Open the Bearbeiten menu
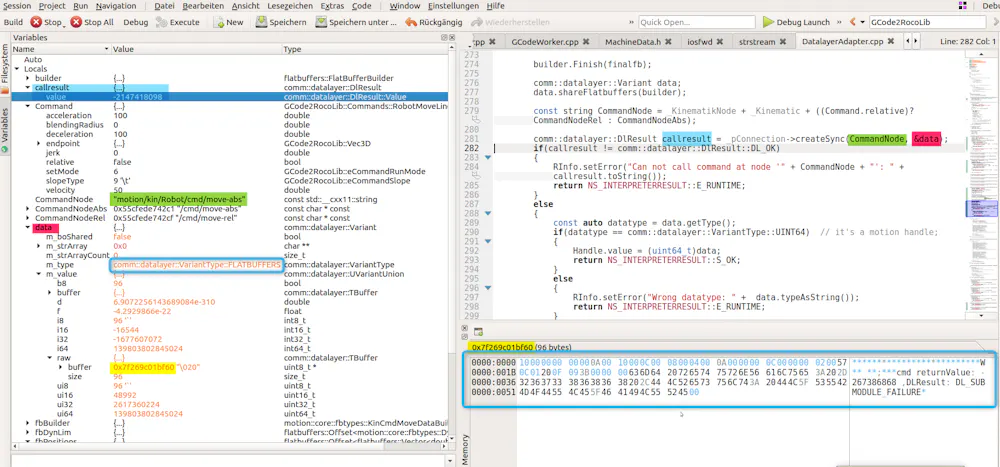 click(202, 6)
